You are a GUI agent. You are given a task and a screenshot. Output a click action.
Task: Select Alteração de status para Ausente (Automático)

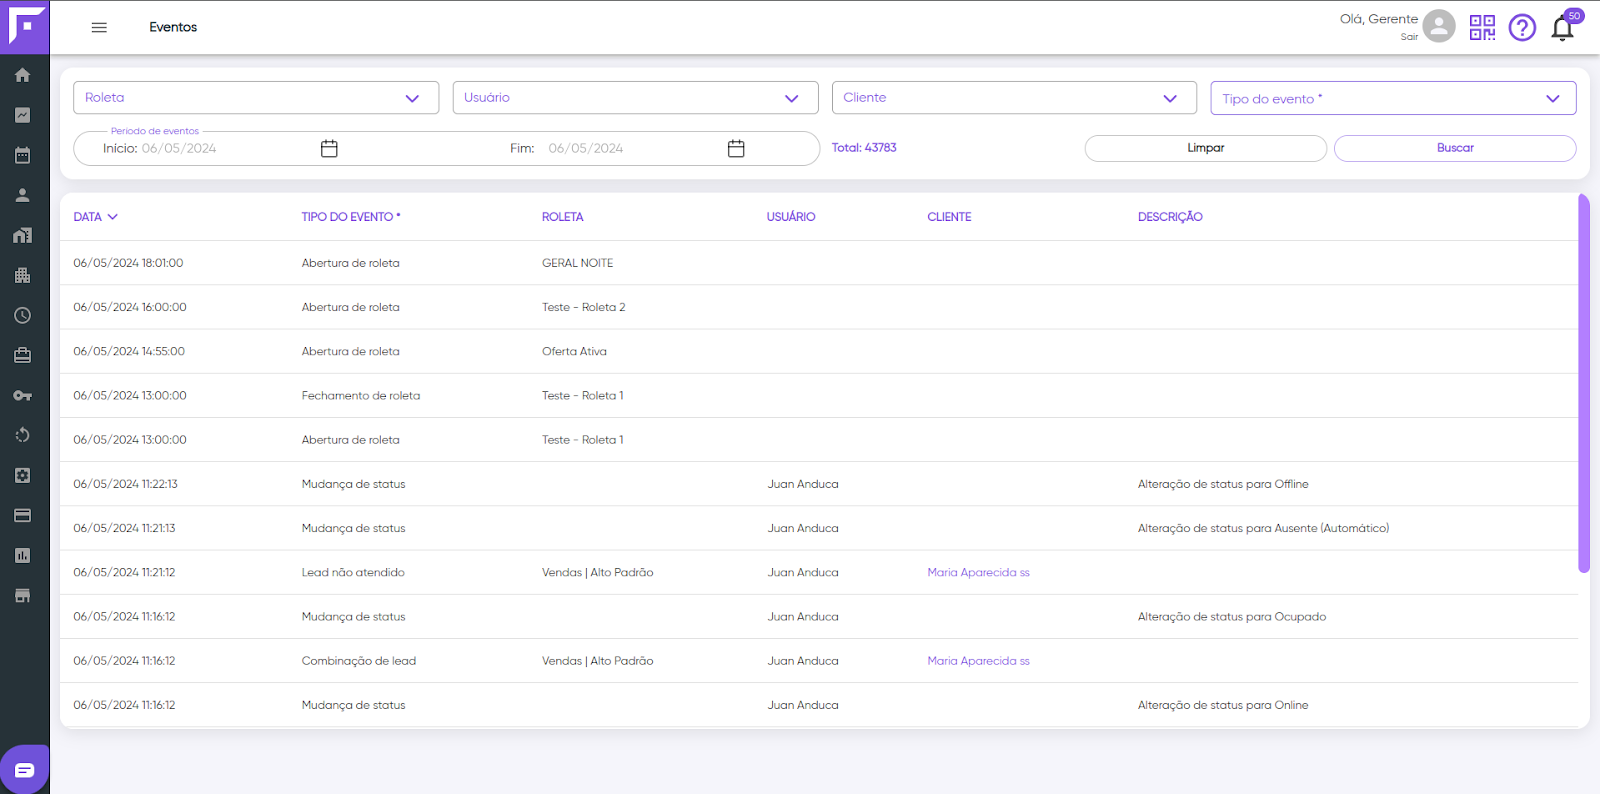tap(1263, 528)
